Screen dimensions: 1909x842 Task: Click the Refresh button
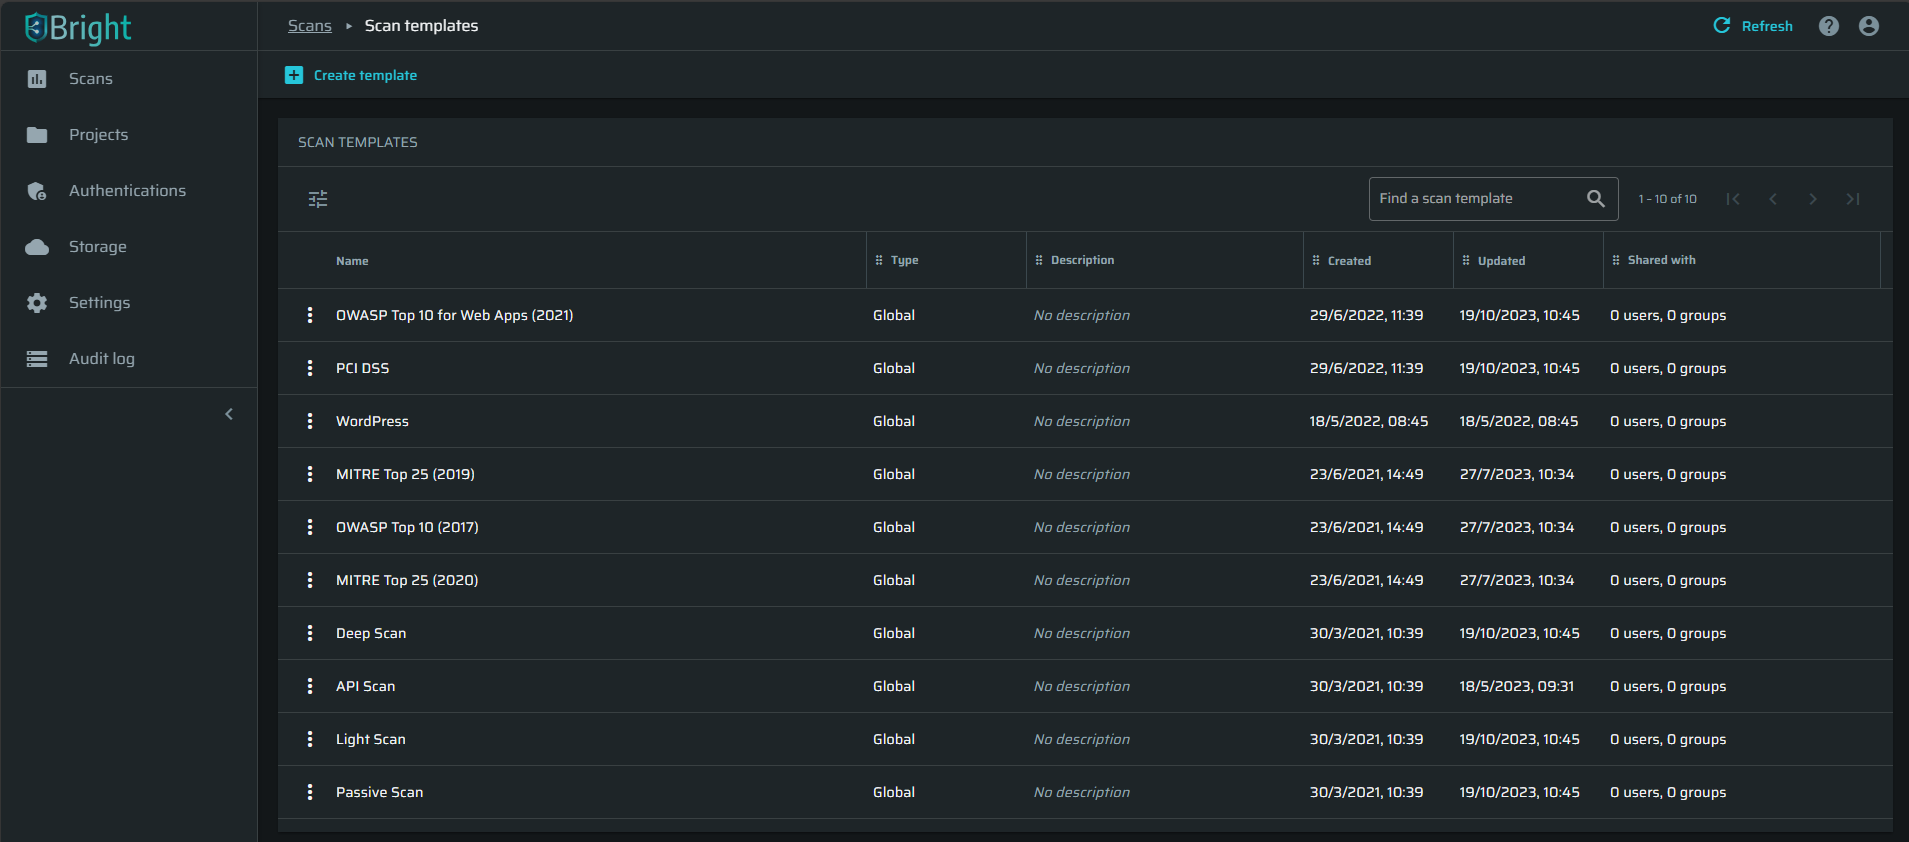coord(1753,26)
